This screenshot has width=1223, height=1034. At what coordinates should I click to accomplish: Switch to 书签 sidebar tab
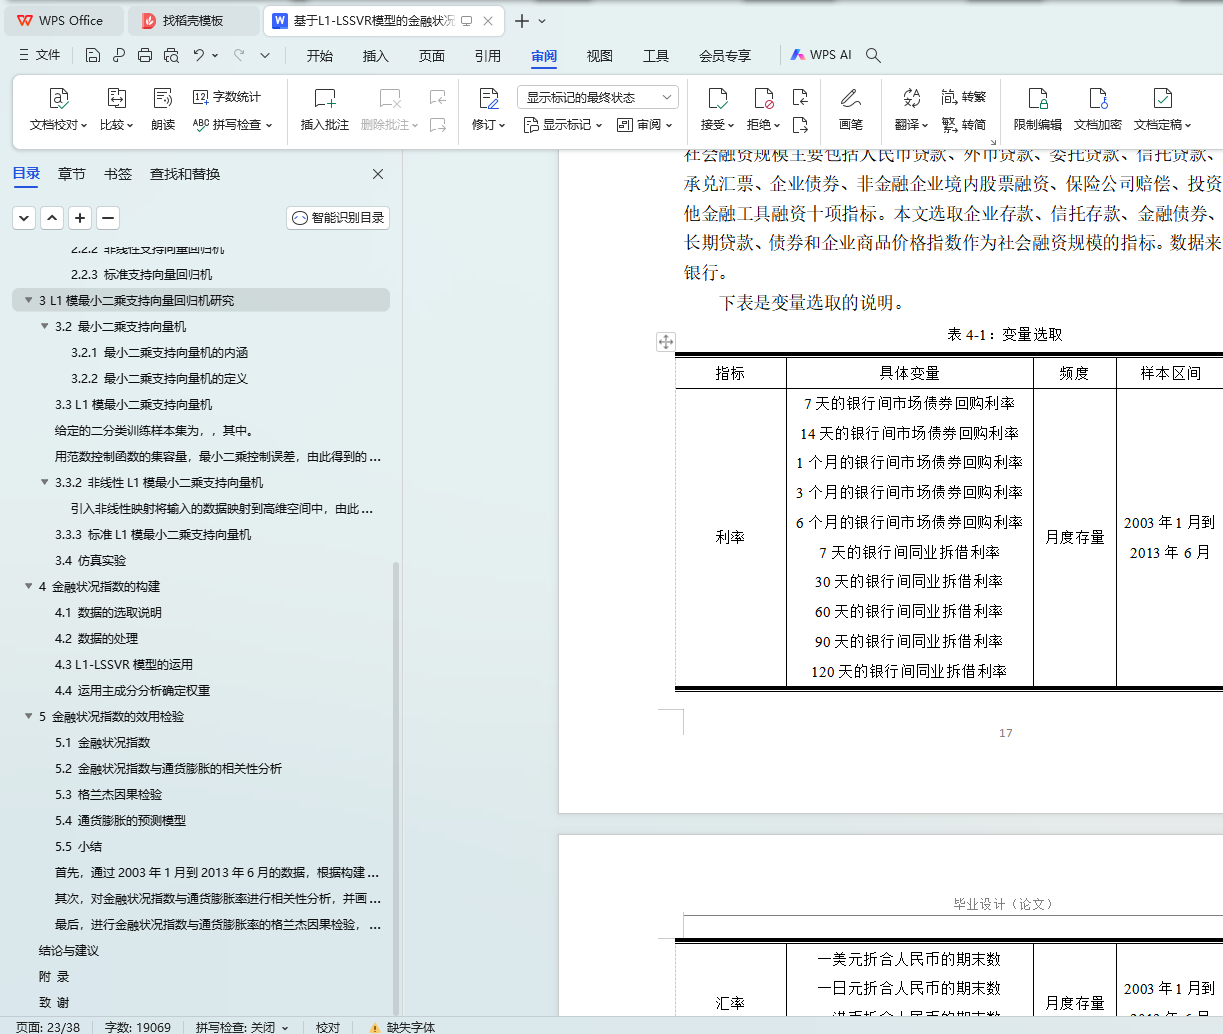point(118,174)
